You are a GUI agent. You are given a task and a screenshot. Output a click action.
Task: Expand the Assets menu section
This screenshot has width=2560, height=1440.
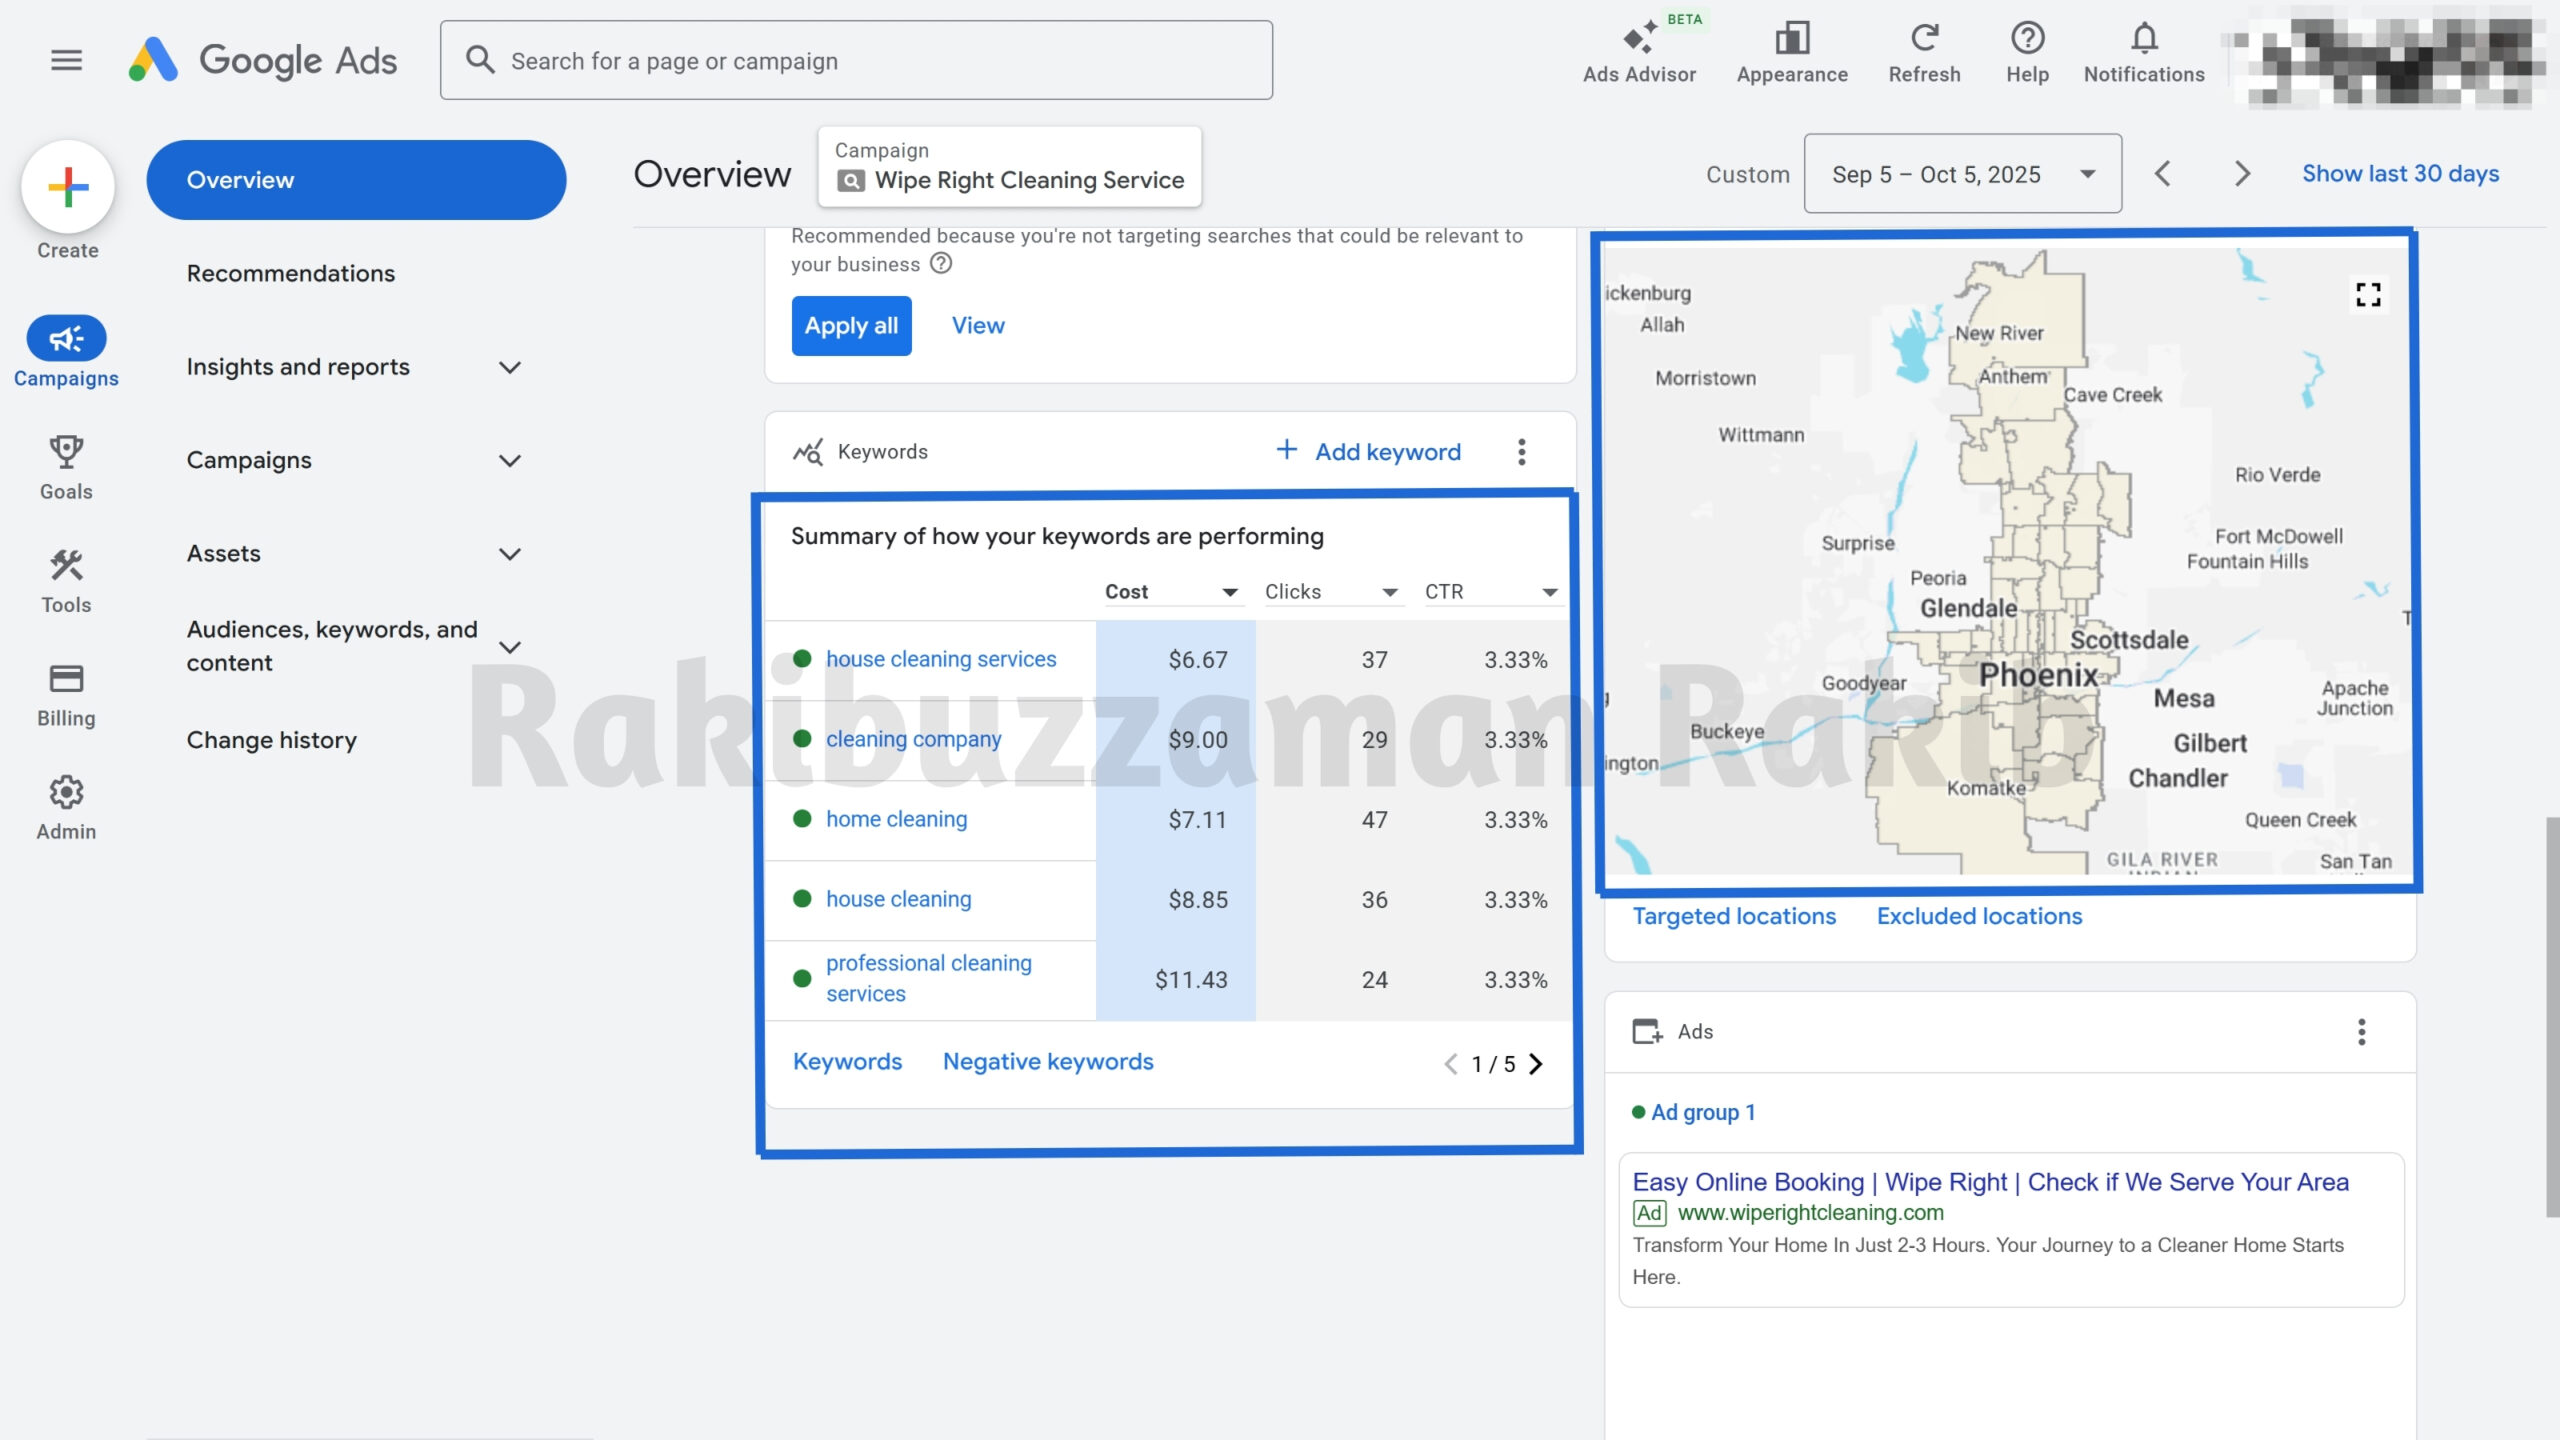click(509, 554)
